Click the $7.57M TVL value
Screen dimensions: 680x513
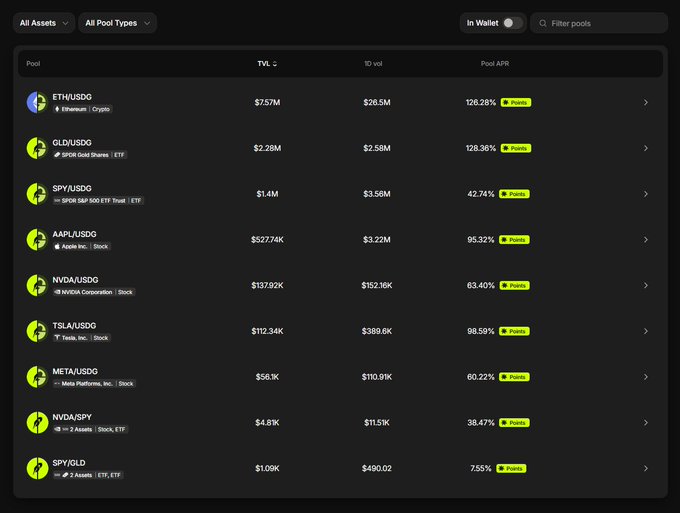[267, 102]
